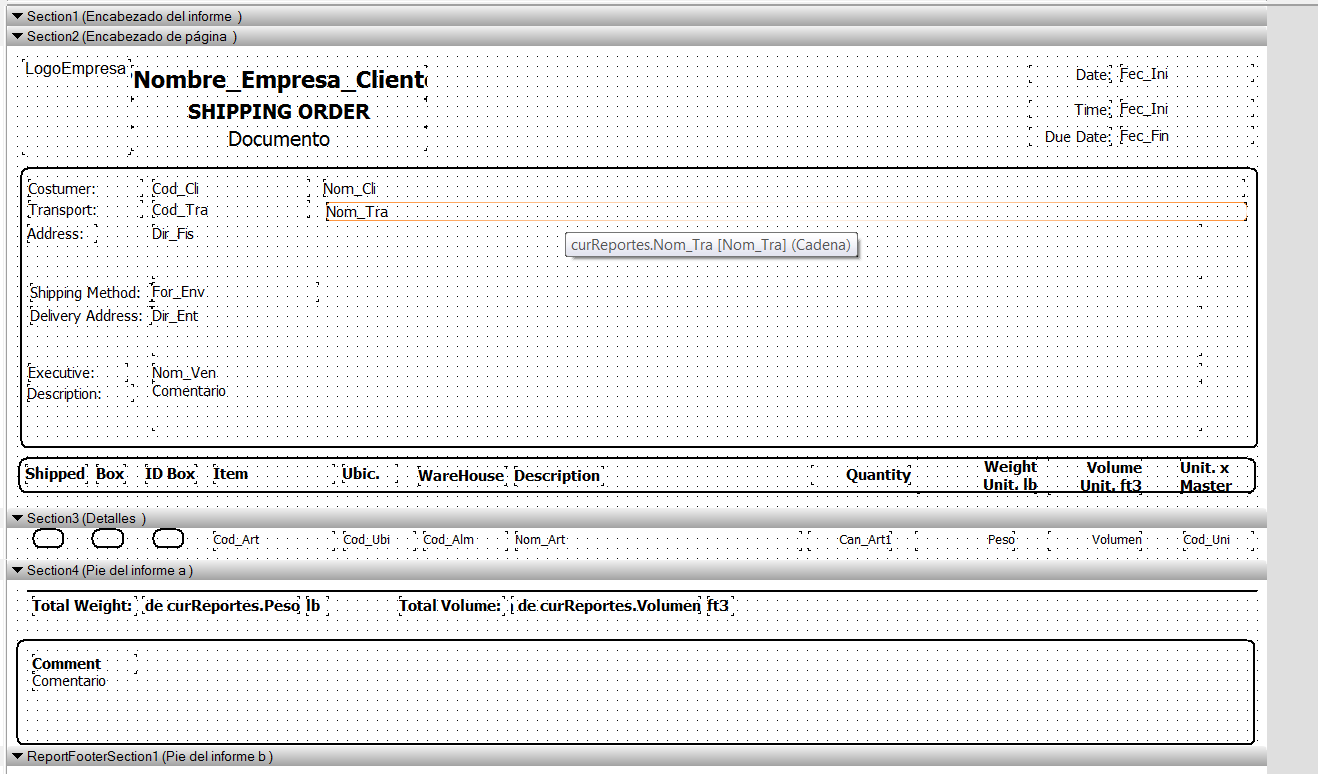The width and height of the screenshot is (1318, 774).
Task: Collapse Section1 Encabezado del informe triangle
Action: [x=17, y=17]
